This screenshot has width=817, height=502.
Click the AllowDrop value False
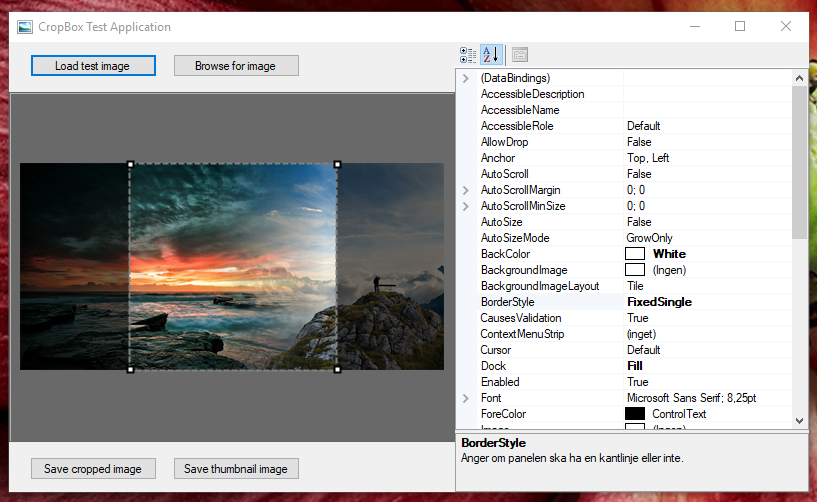(639, 142)
